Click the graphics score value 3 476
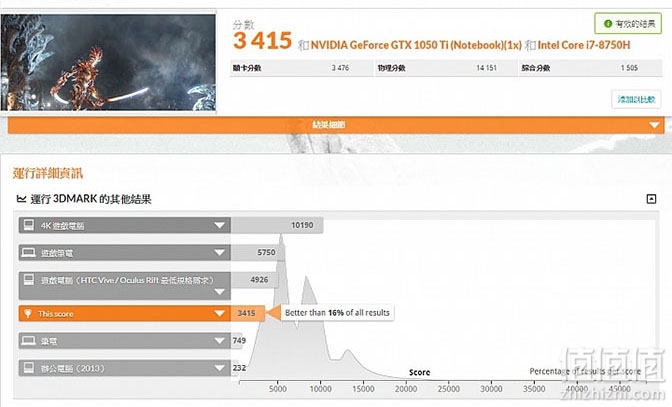672x407 pixels. pyautogui.click(x=340, y=68)
